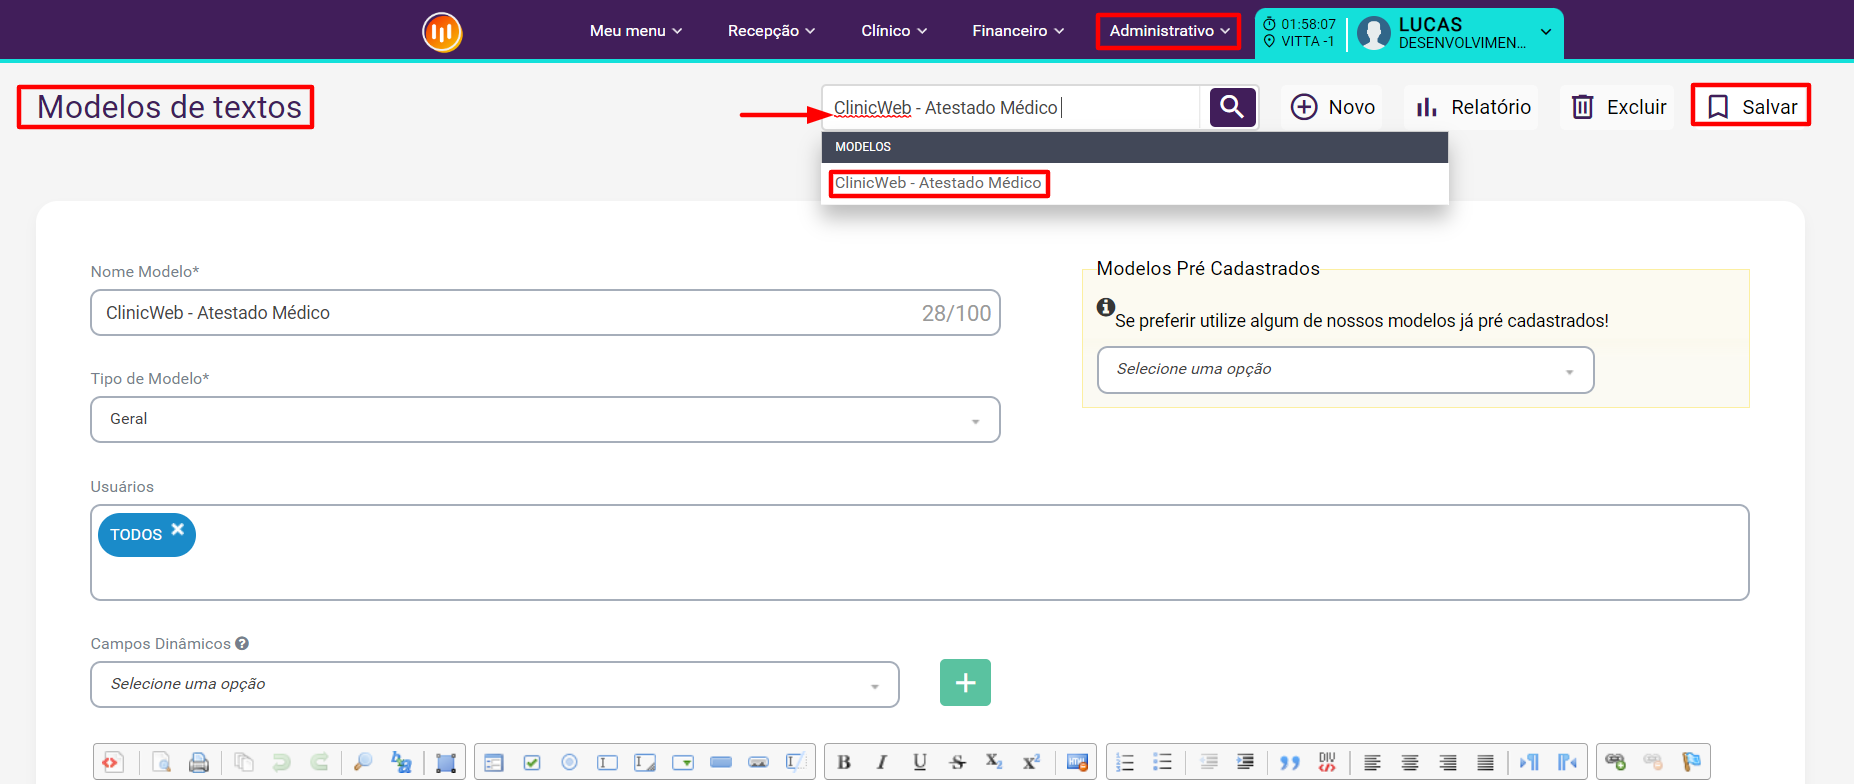Image resolution: width=1854 pixels, height=784 pixels.
Task: Click the help icon beside Campos Dinâmicos
Action: pos(242,644)
